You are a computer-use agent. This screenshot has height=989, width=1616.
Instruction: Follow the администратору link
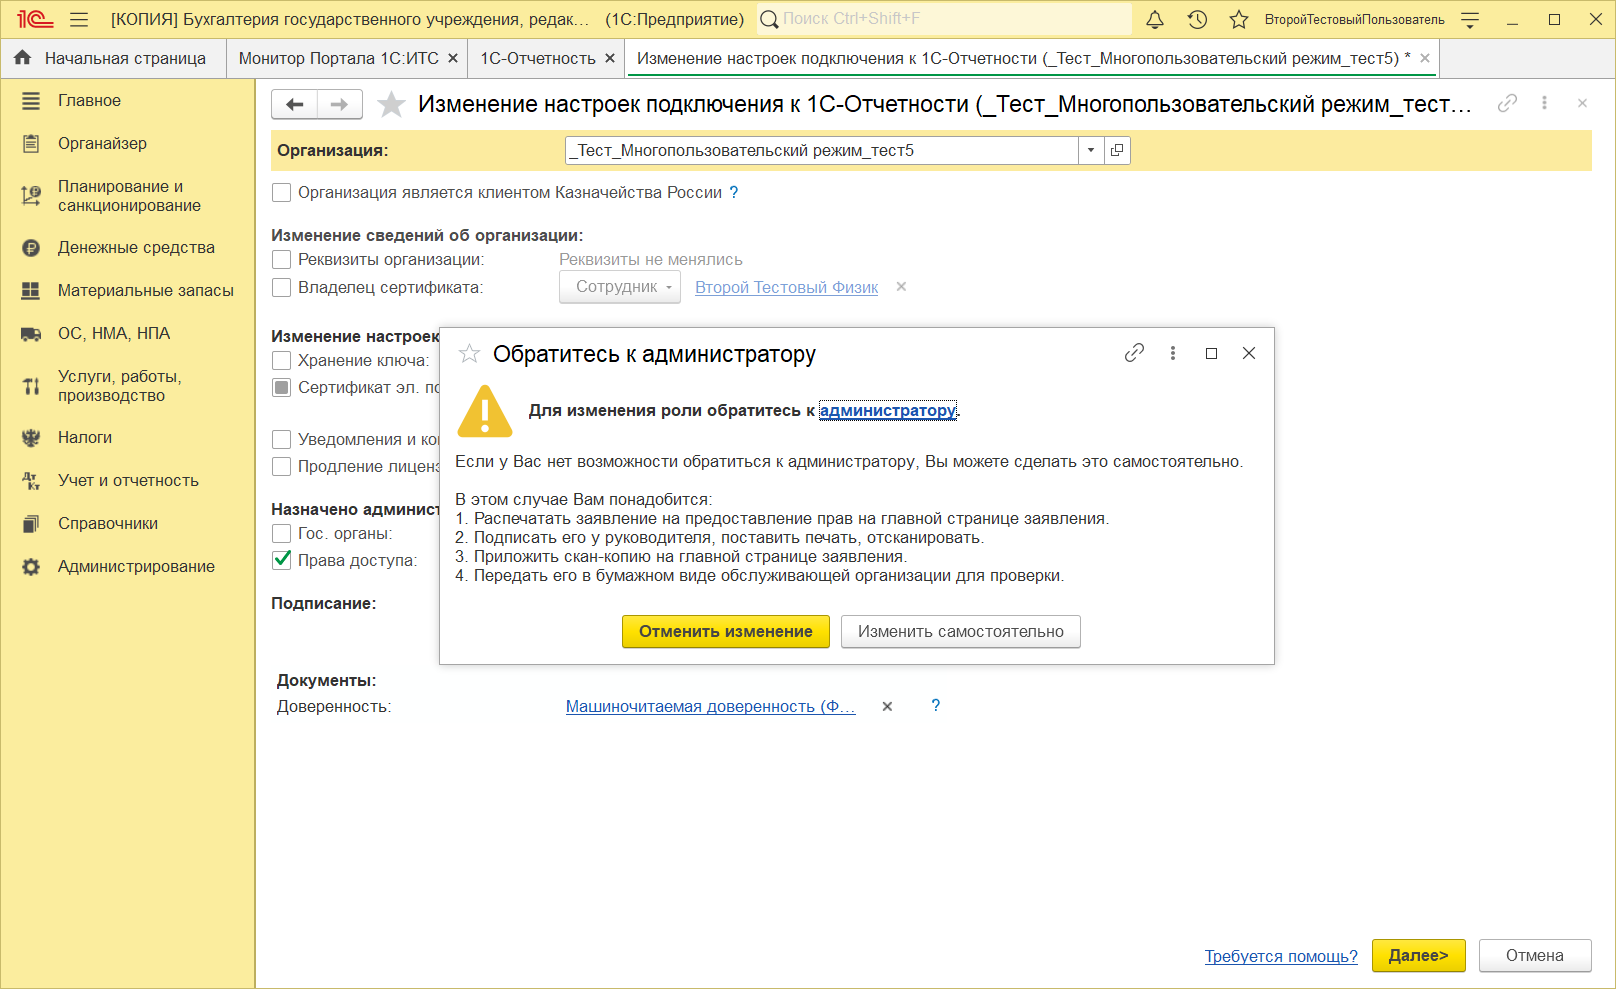[888, 410]
